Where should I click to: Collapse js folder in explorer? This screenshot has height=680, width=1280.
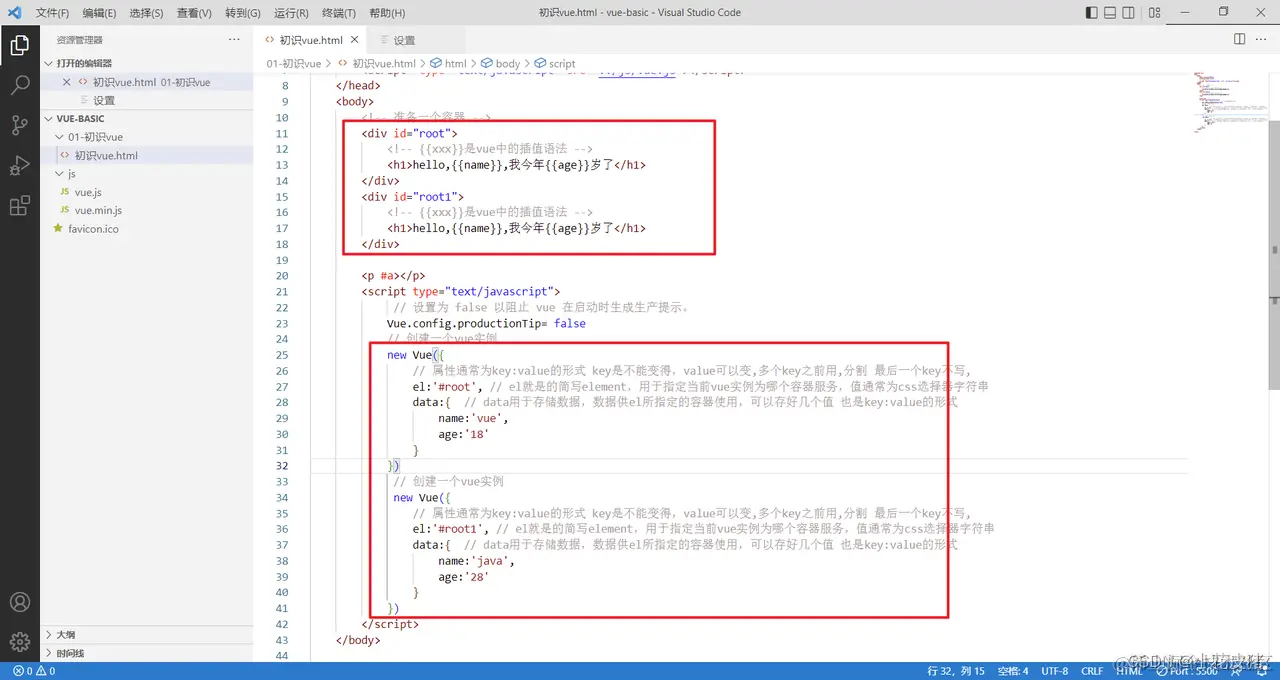coord(146,173)
